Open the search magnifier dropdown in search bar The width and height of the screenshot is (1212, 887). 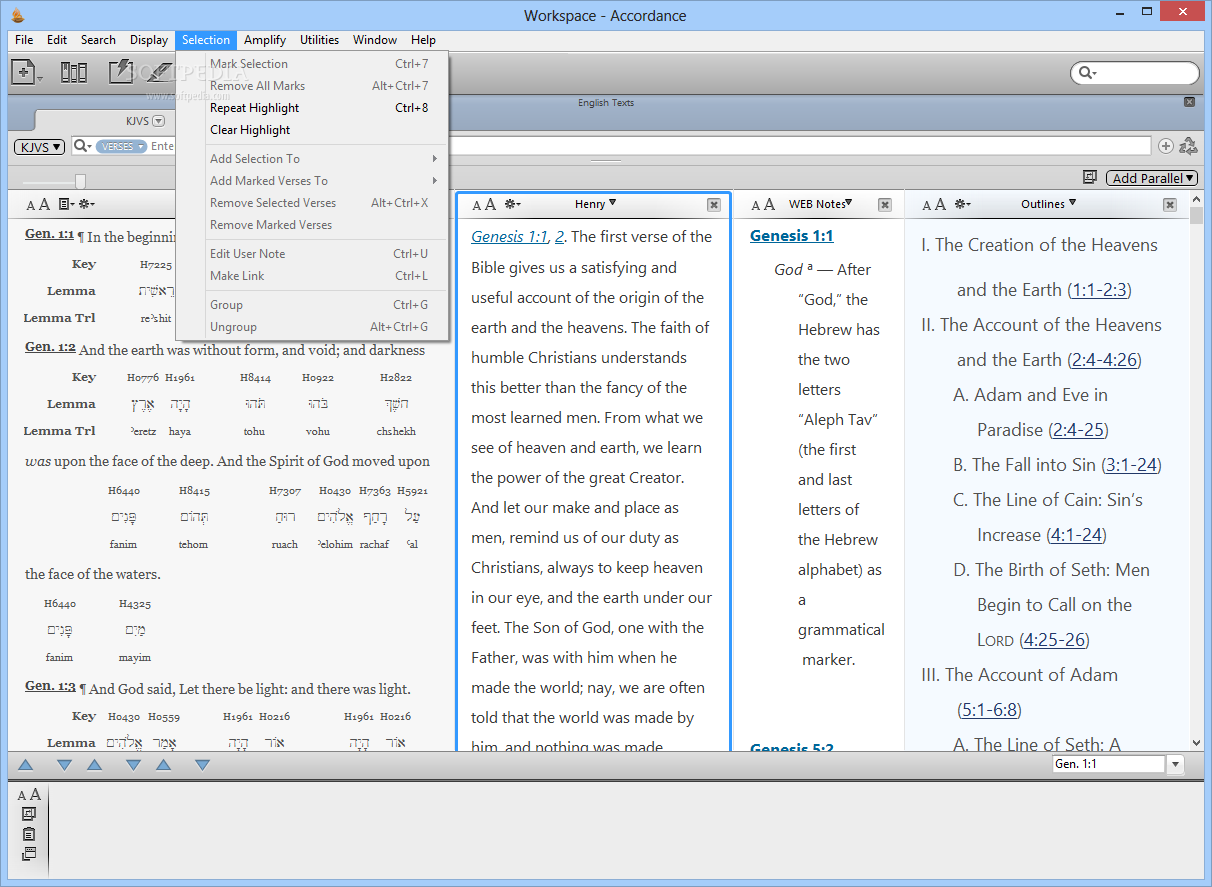82,147
